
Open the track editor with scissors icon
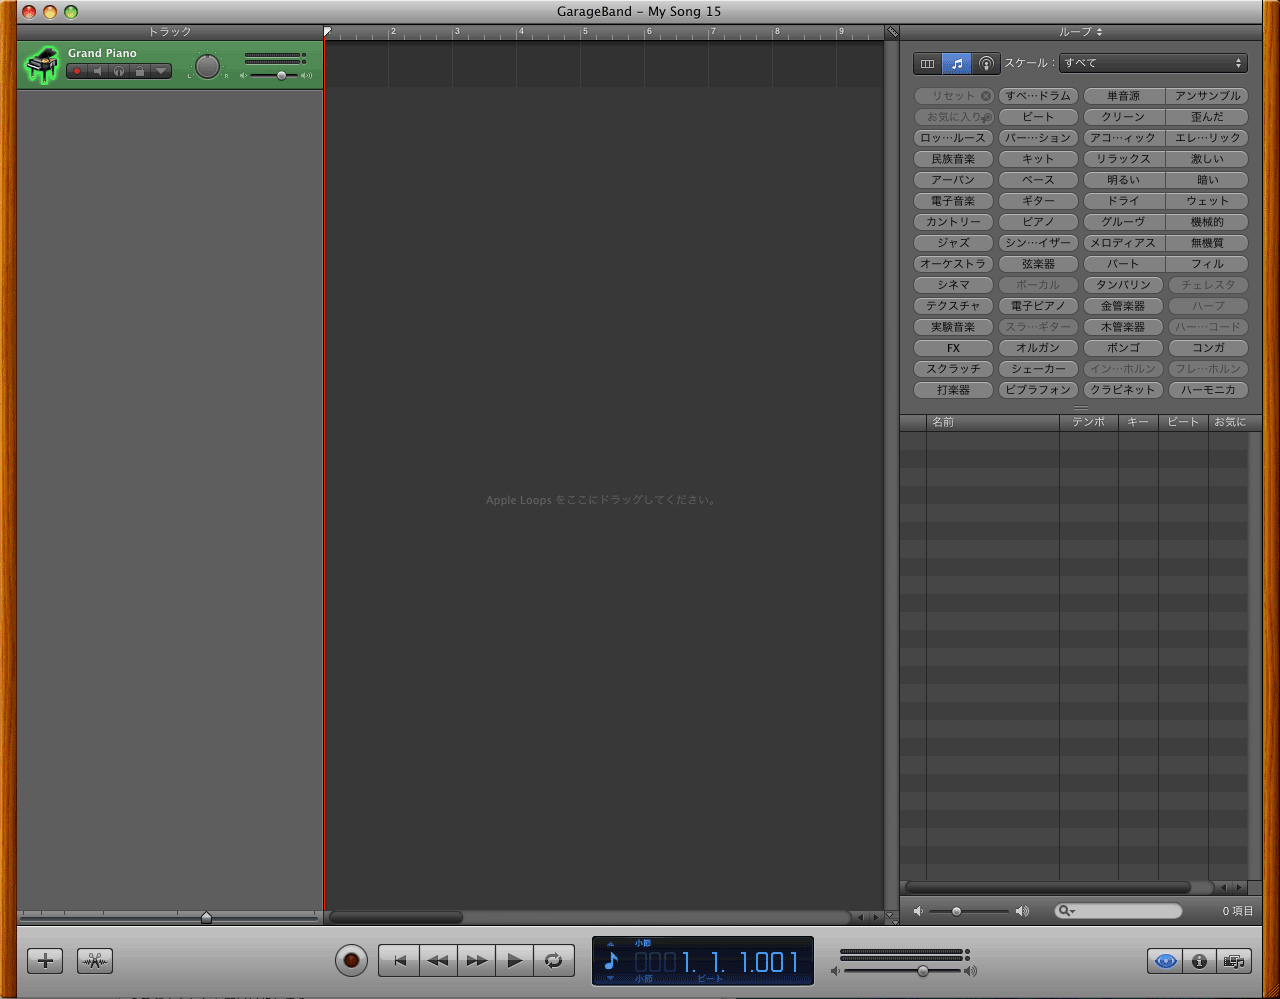click(95, 961)
